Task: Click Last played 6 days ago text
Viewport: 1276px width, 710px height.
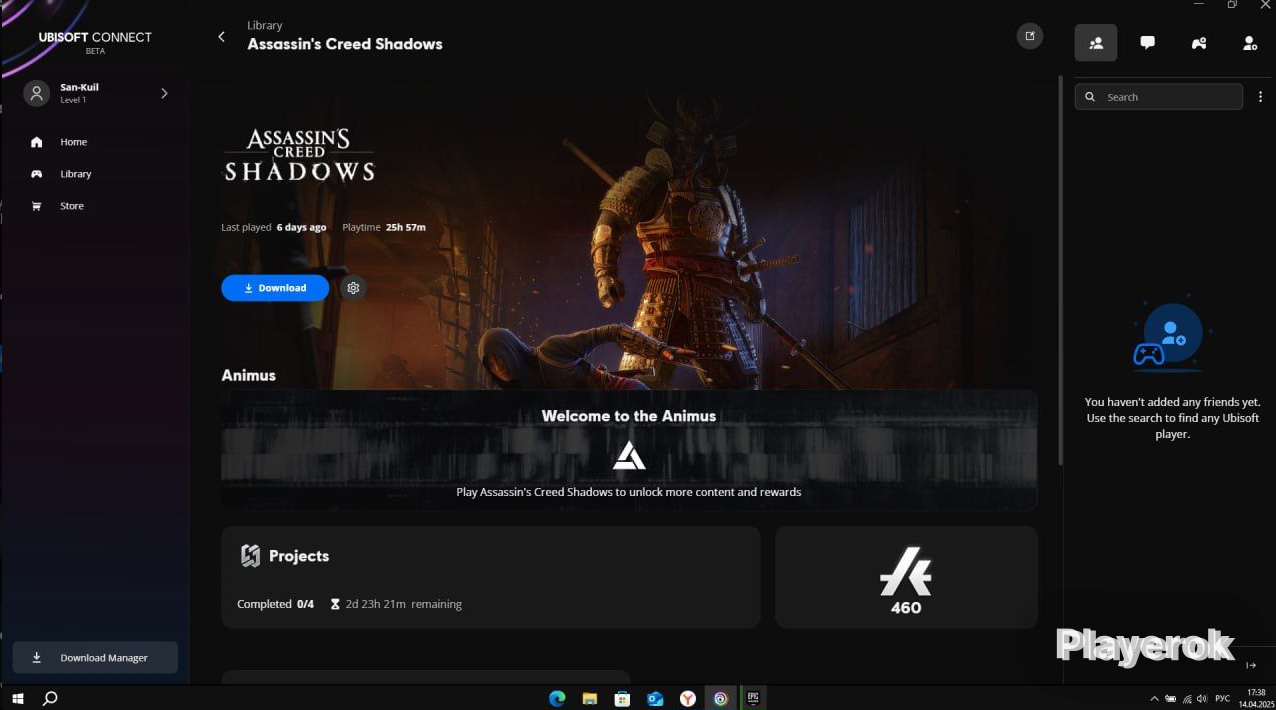Action: point(274,227)
